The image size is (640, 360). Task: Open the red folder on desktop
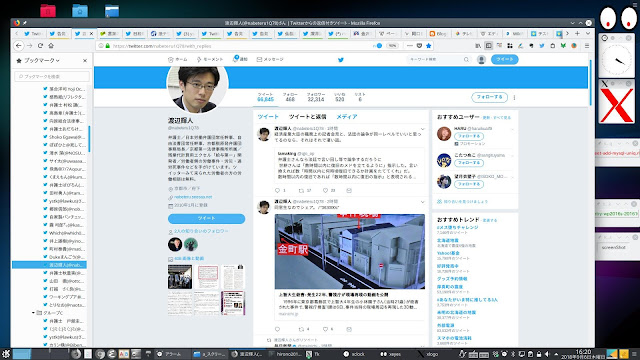(48, 10)
